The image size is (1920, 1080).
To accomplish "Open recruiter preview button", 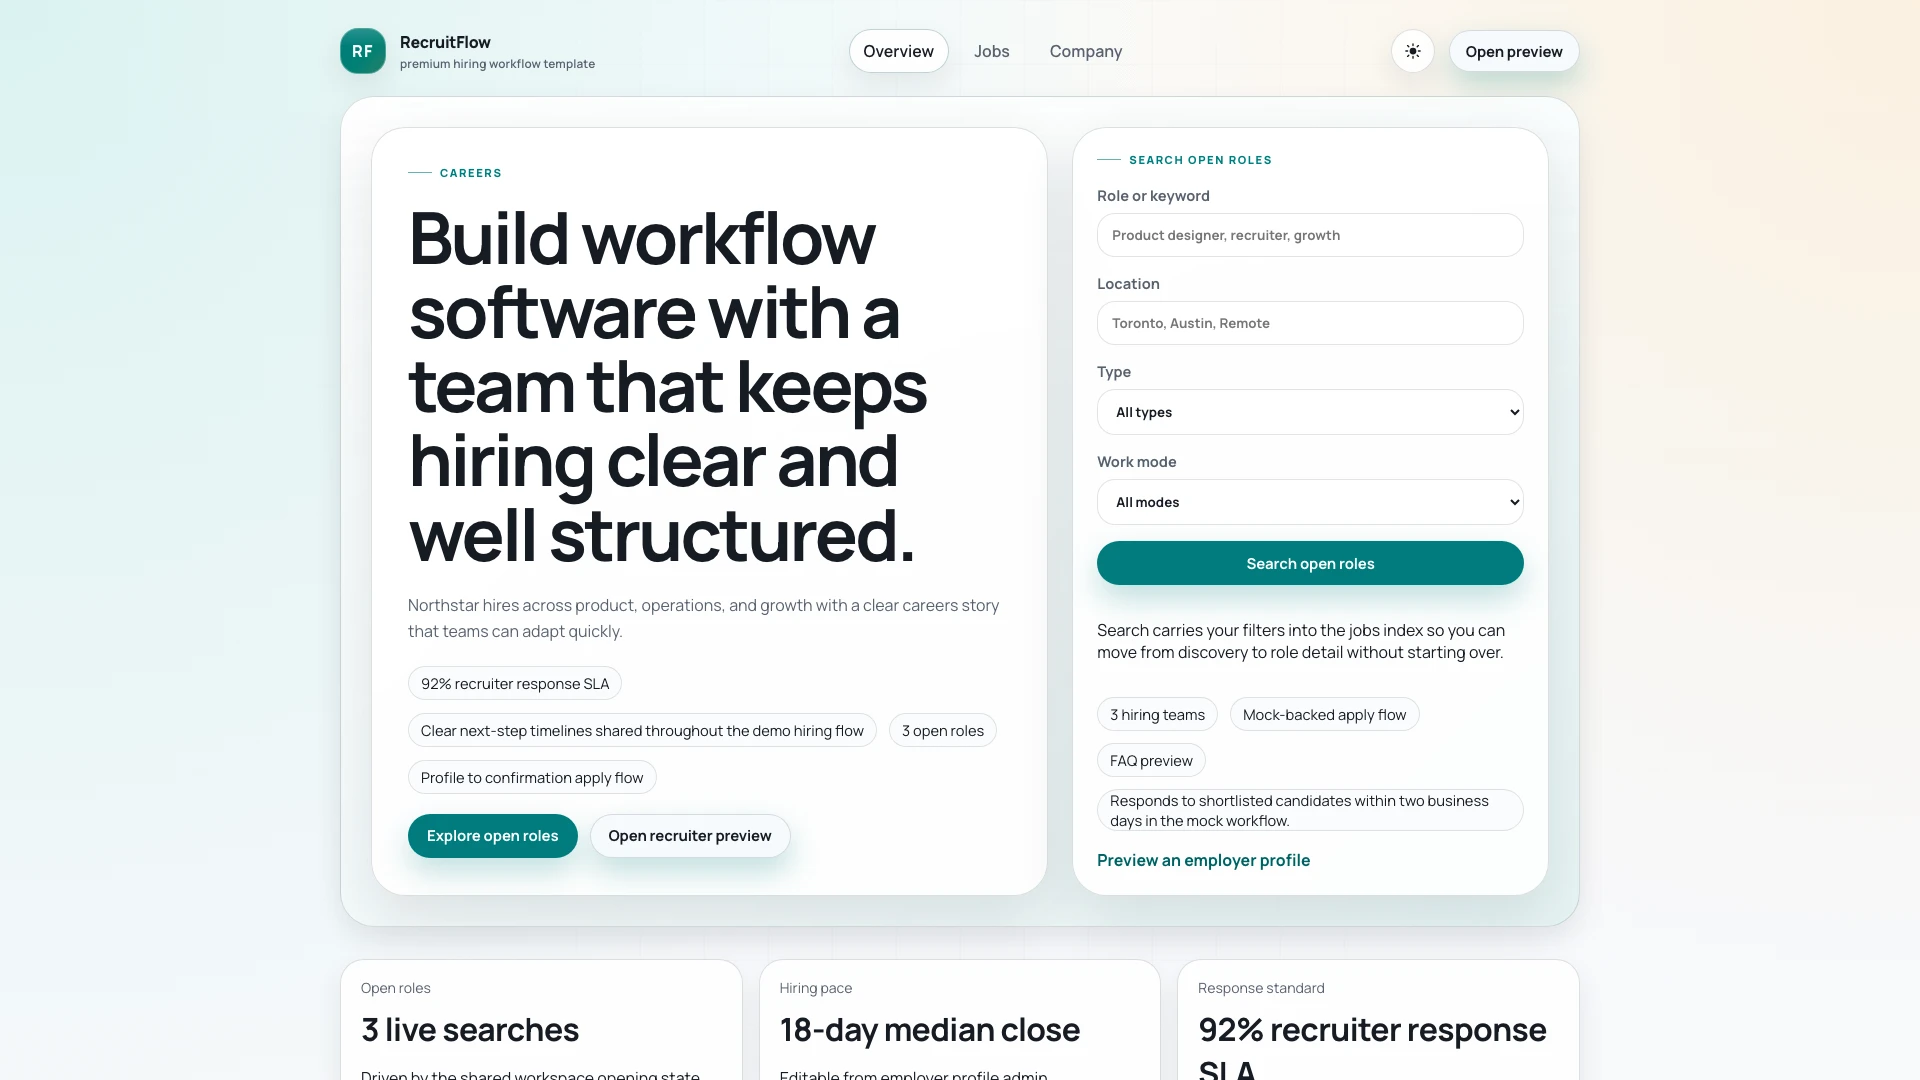I will point(689,836).
